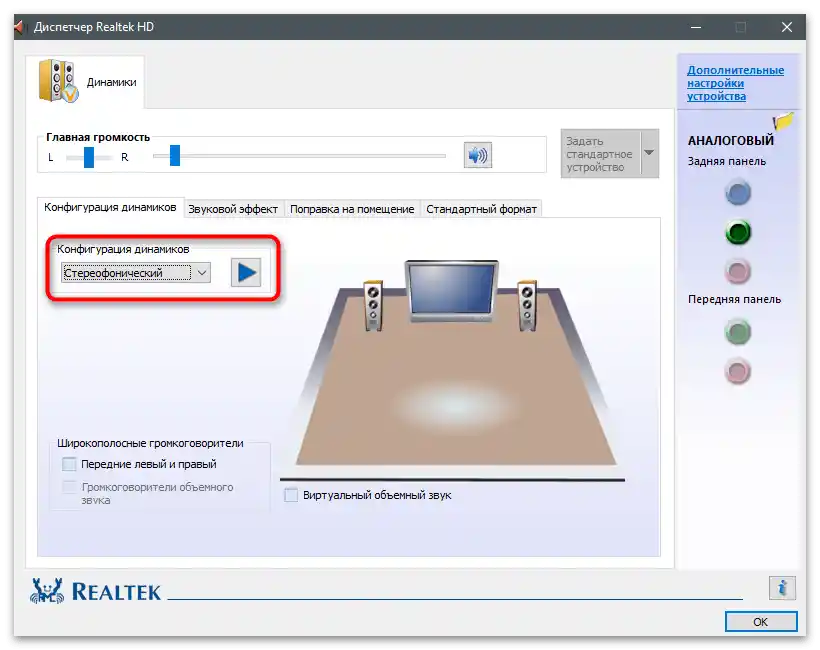Click the pink rear panel audio jack
Viewport: 820px width, 650px height.
click(738, 271)
